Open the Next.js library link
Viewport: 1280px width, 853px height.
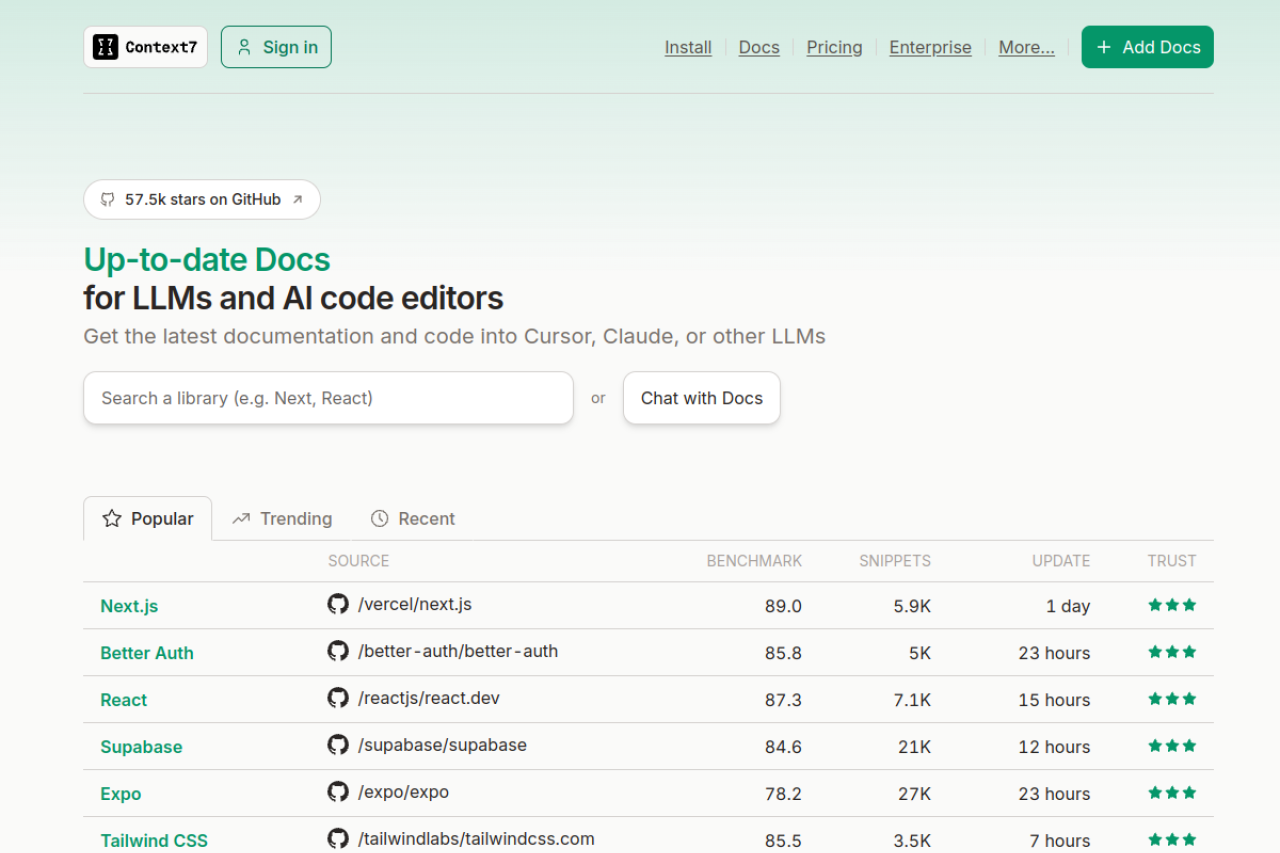(129, 606)
